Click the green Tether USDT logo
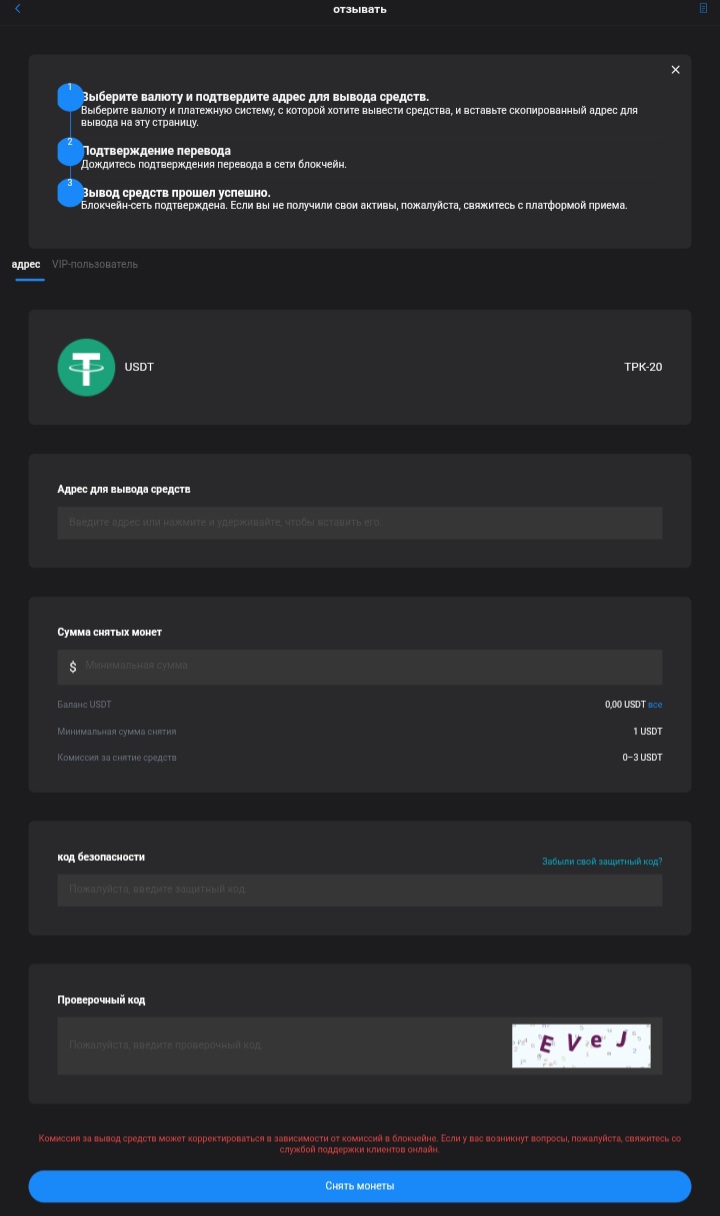This screenshot has height=1216, width=720. click(x=87, y=367)
